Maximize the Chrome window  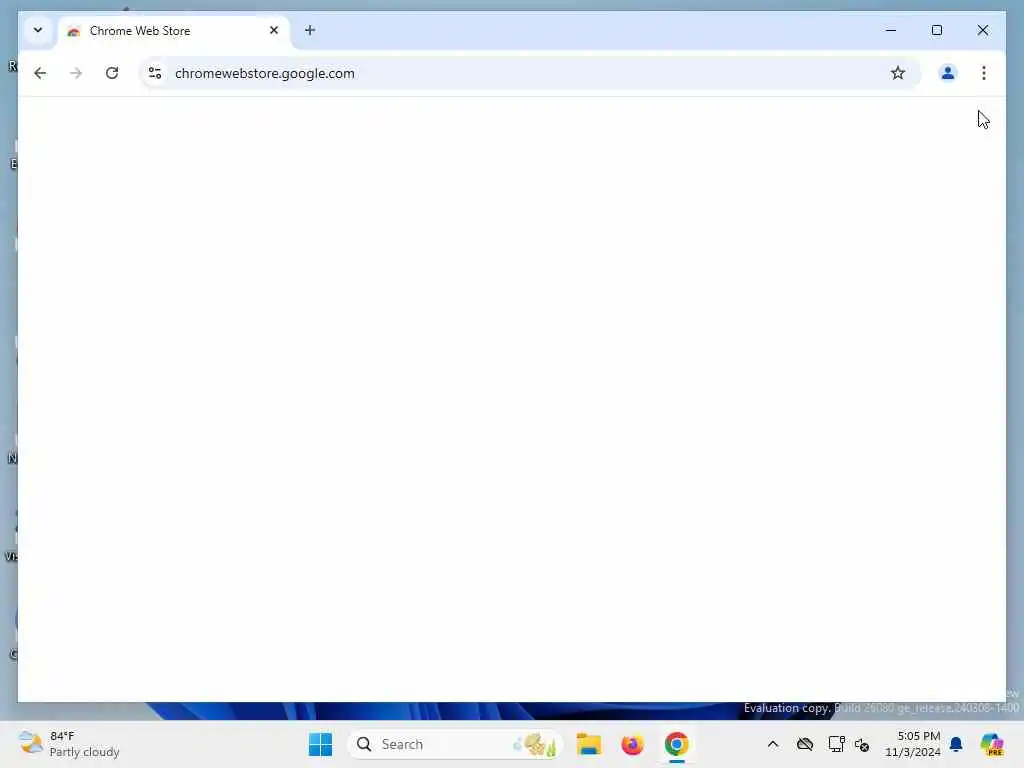click(936, 30)
